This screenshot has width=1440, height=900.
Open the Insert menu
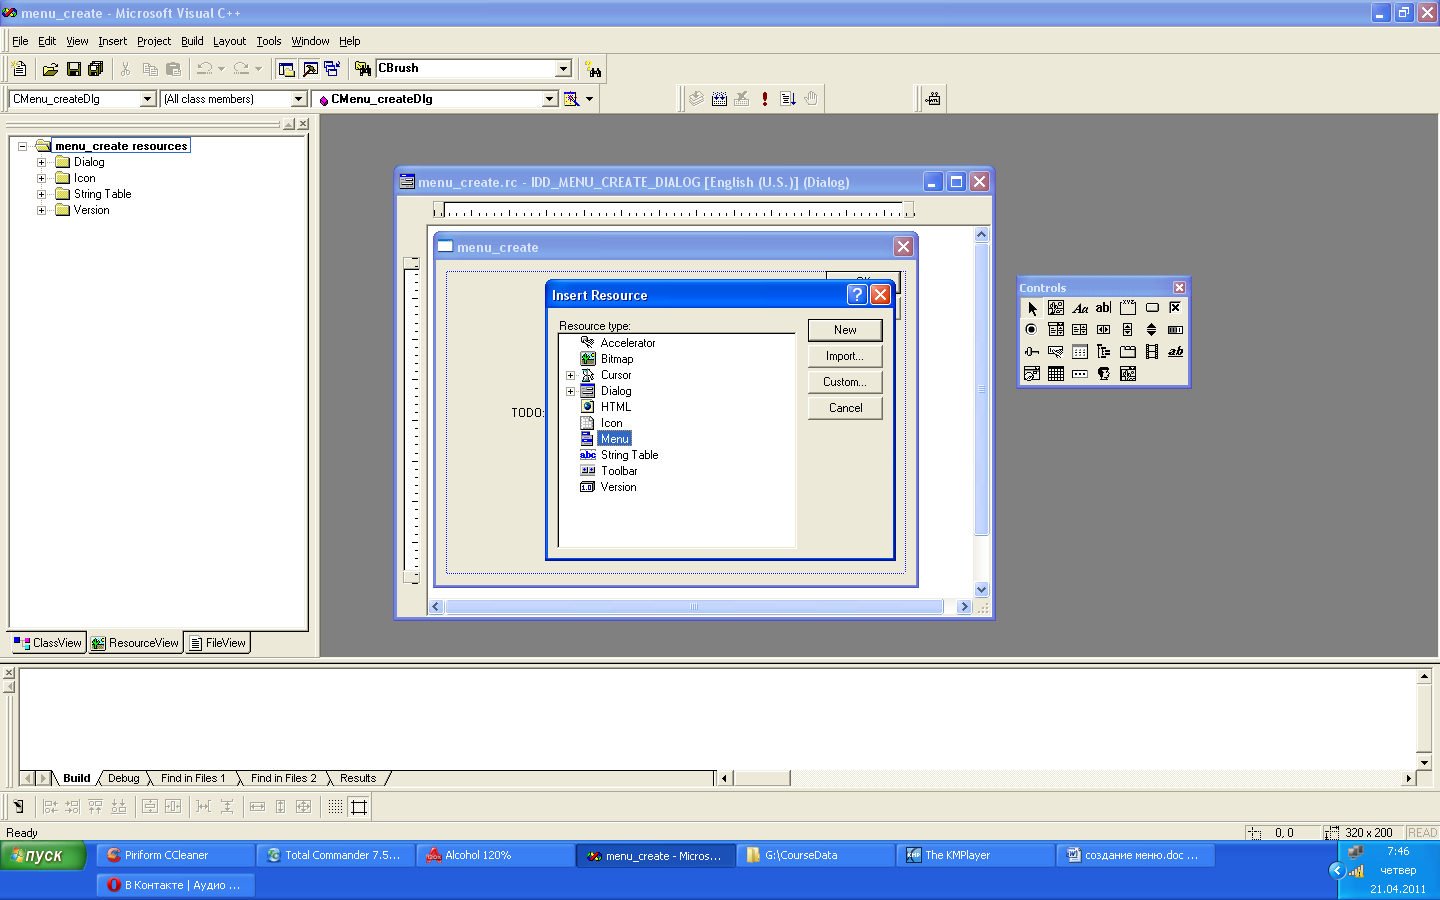pos(112,41)
